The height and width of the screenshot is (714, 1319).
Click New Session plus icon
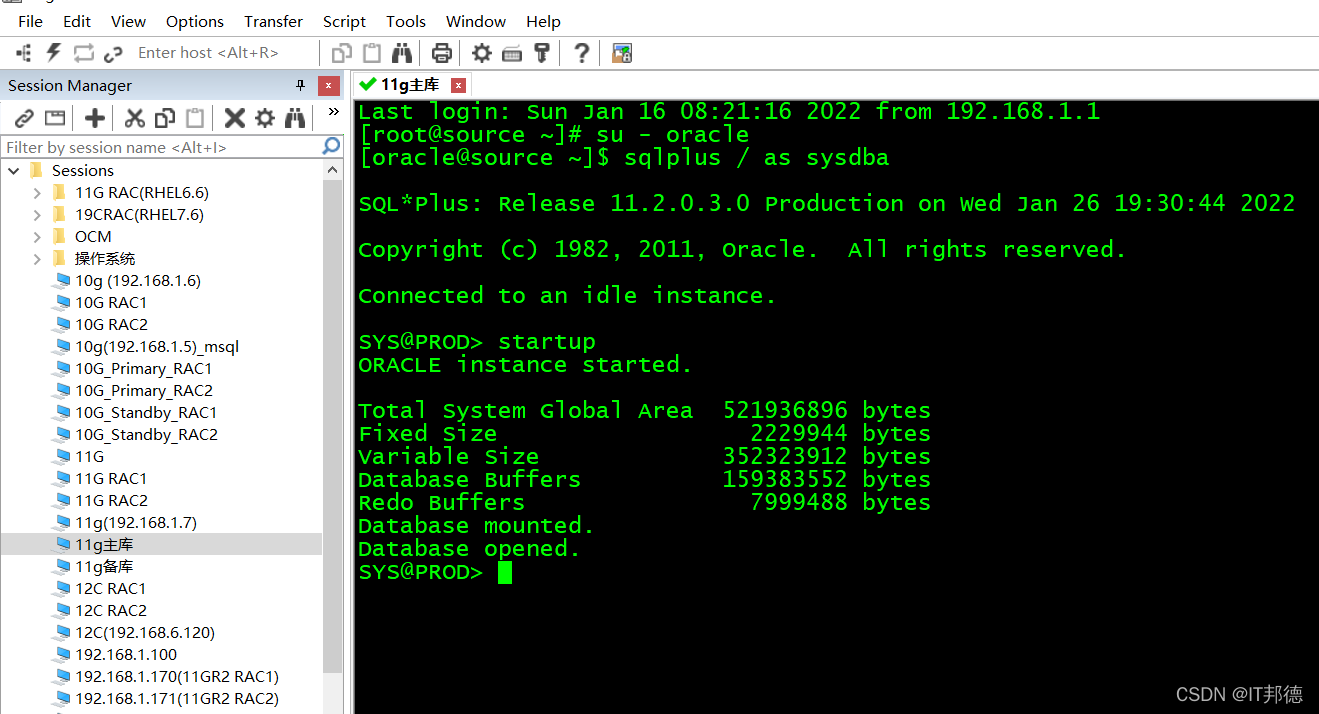pos(95,119)
